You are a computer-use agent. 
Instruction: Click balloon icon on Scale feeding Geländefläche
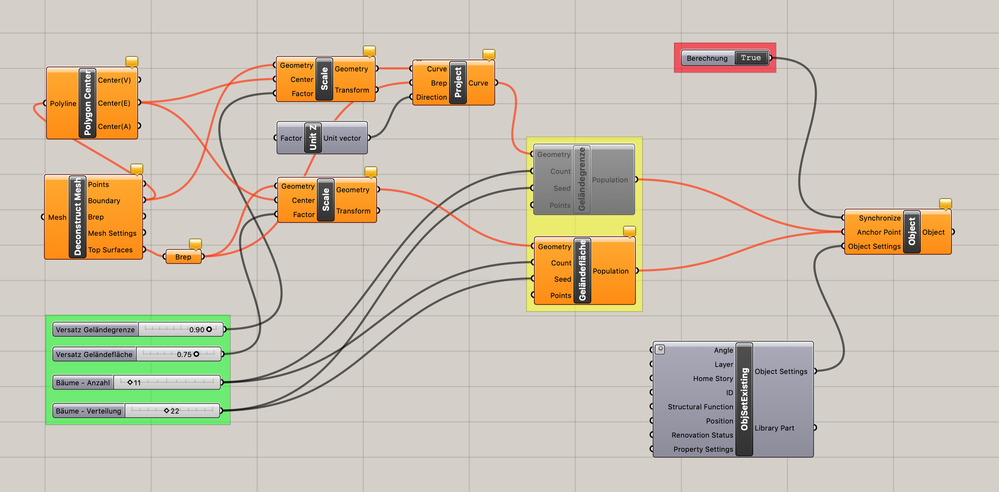tap(370, 172)
